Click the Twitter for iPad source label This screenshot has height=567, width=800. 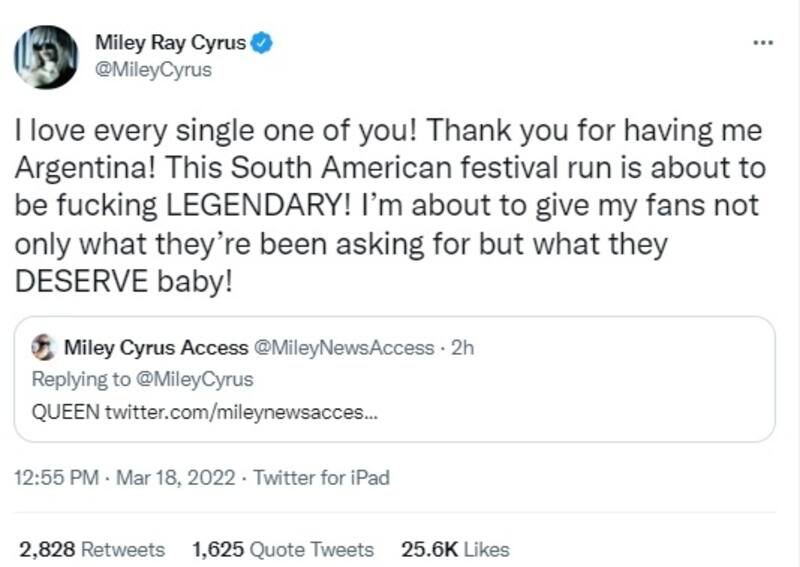(321, 477)
